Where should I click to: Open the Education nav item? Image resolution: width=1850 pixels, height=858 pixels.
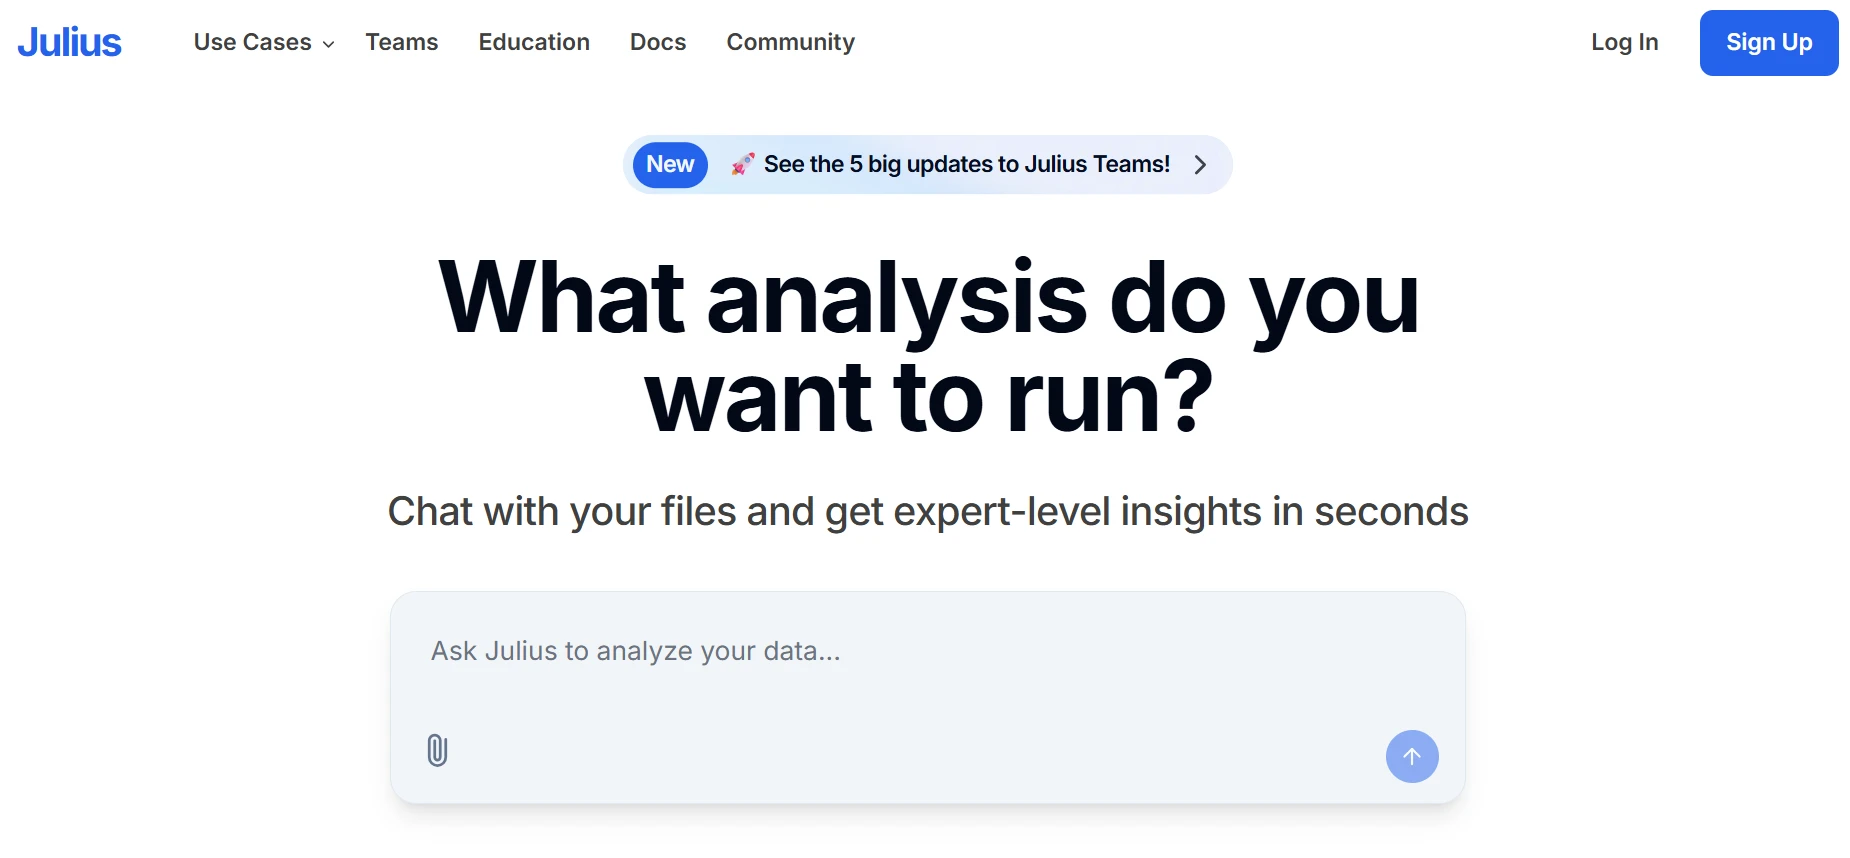pyautogui.click(x=534, y=42)
